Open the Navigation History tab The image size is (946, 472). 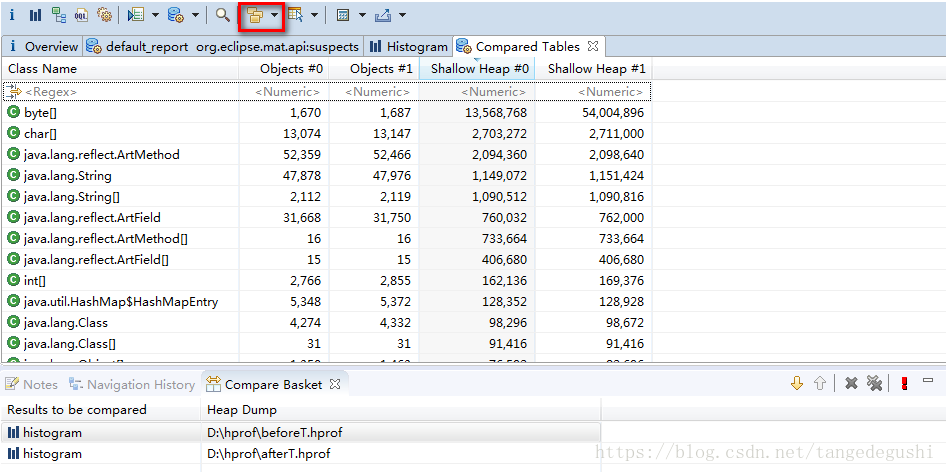[x=133, y=384]
